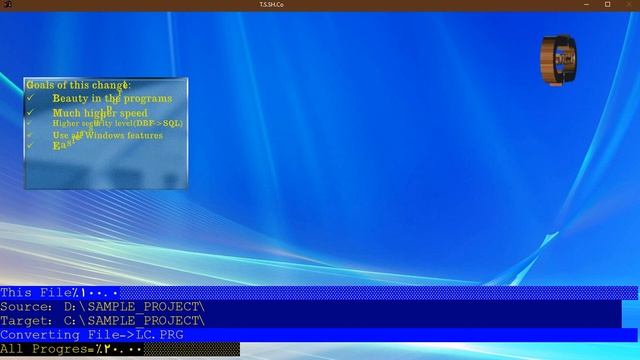640x360 pixels.
Task: Click 'Higher security level(DBF->SQL)' text
Action: point(118,123)
